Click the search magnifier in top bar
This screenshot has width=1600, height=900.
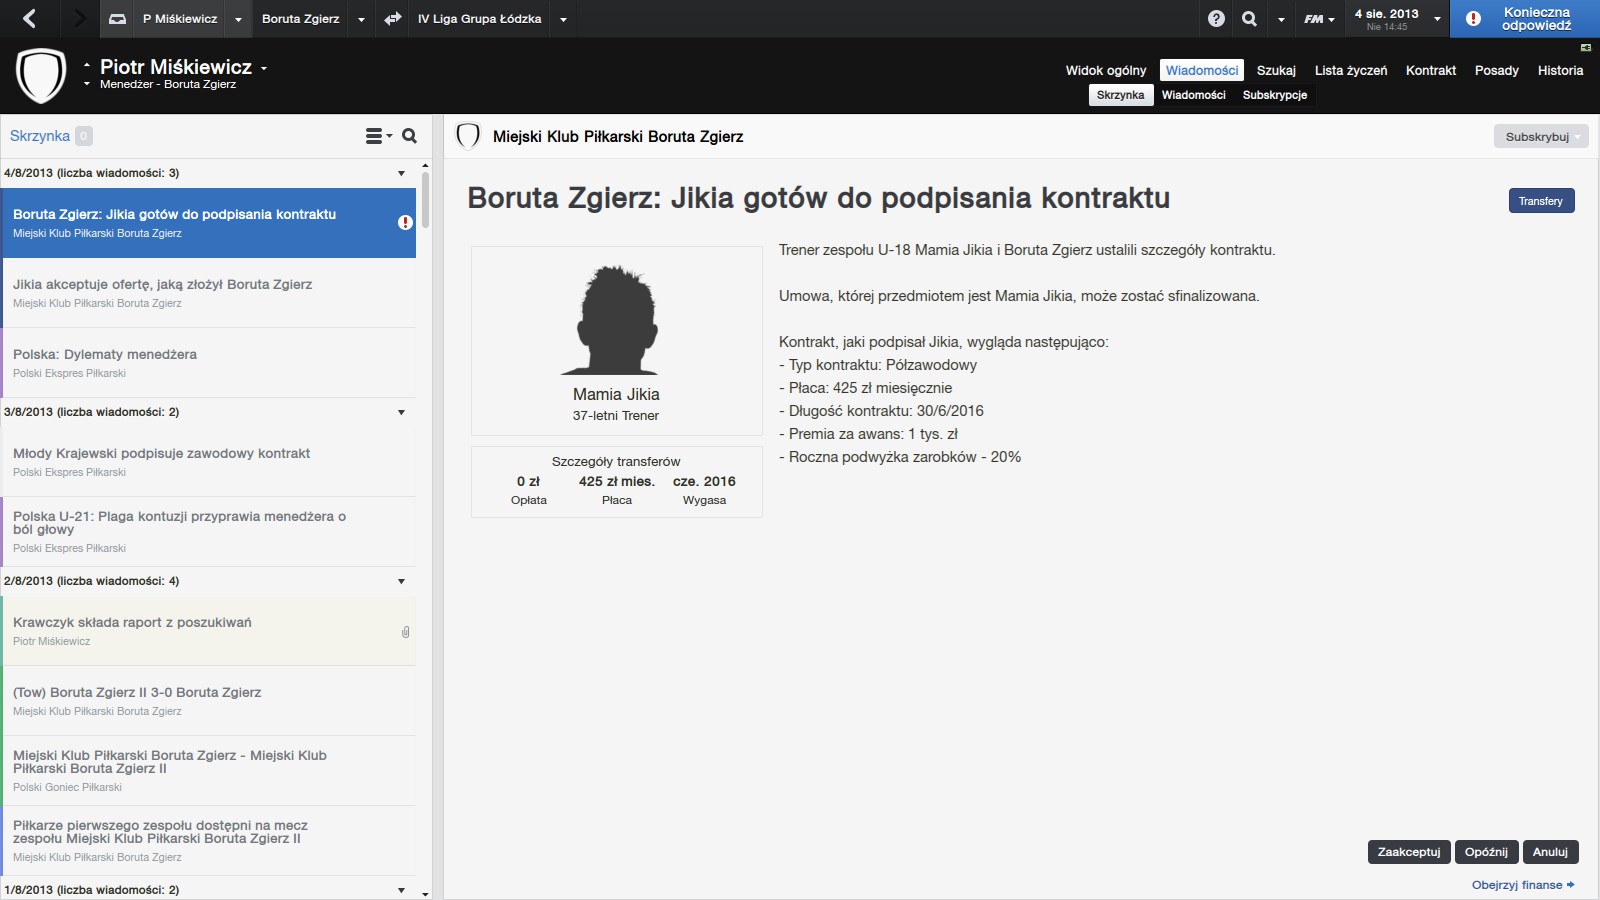click(x=1249, y=18)
